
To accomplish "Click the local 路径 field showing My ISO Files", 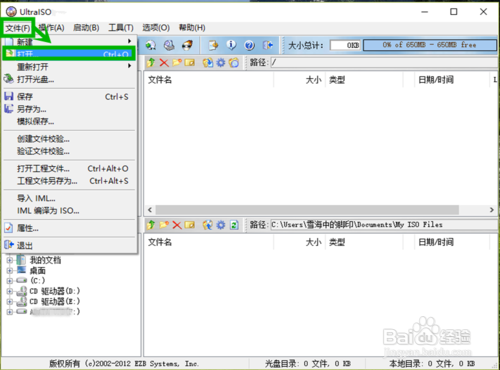I will tap(384, 225).
